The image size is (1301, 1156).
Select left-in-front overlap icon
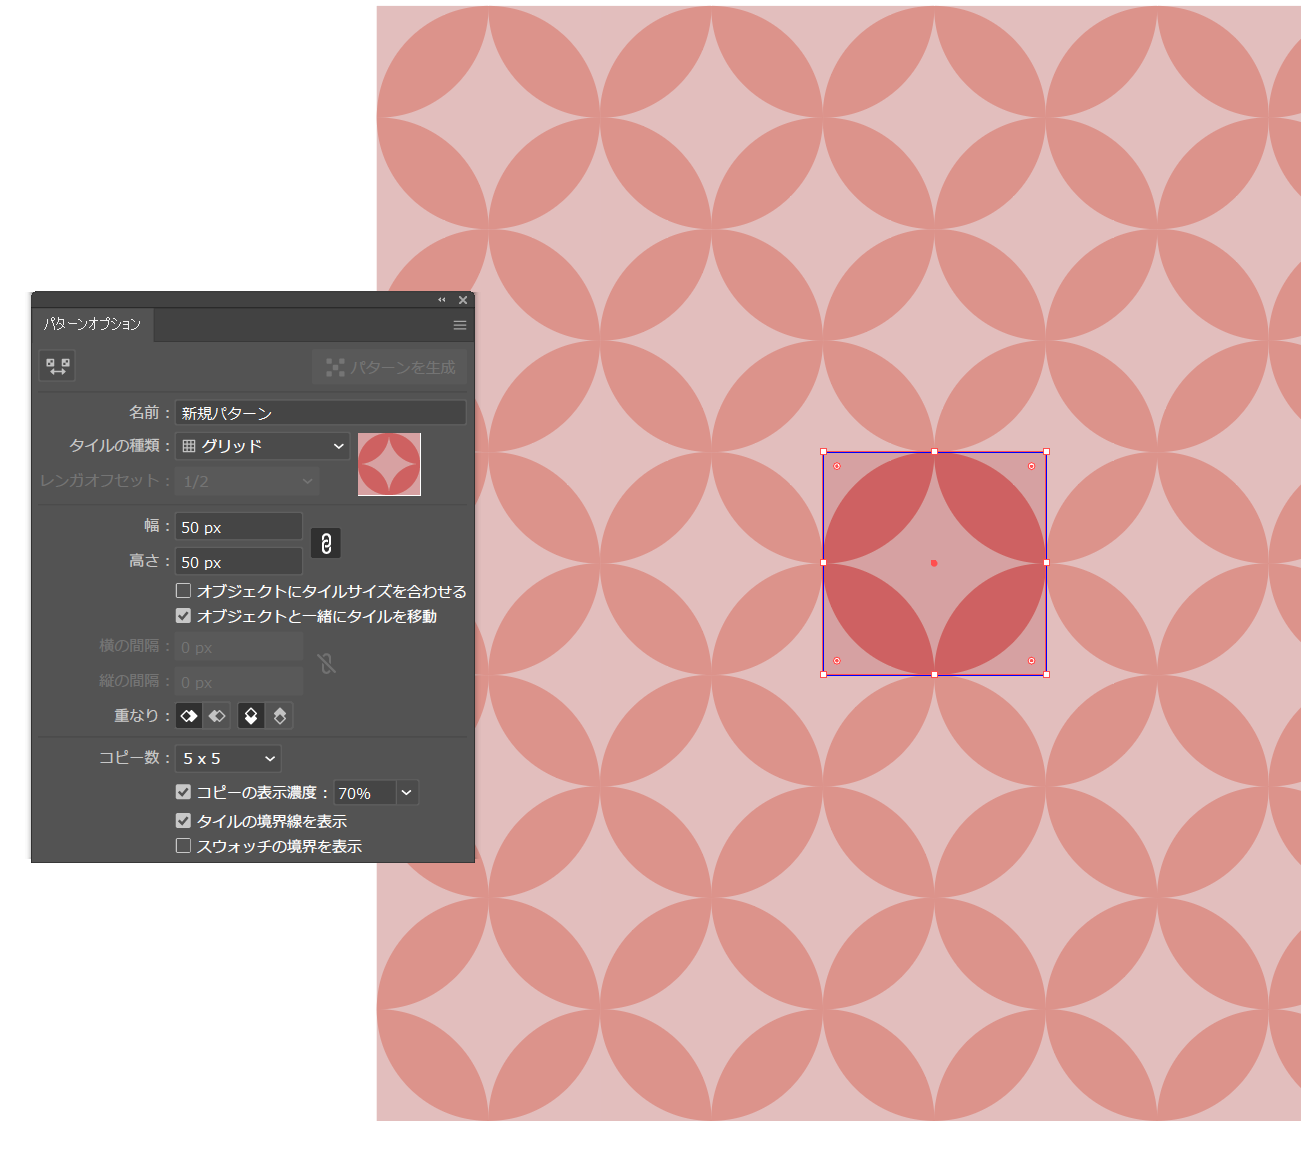point(189,716)
